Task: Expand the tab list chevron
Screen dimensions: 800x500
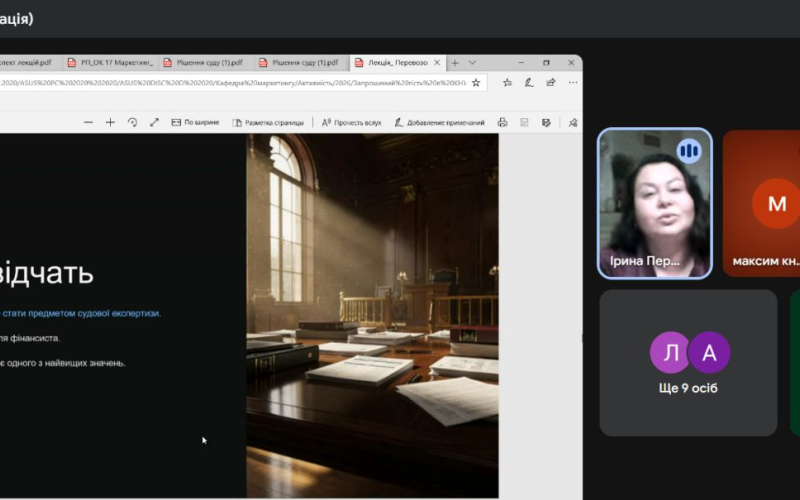Action: [x=472, y=62]
